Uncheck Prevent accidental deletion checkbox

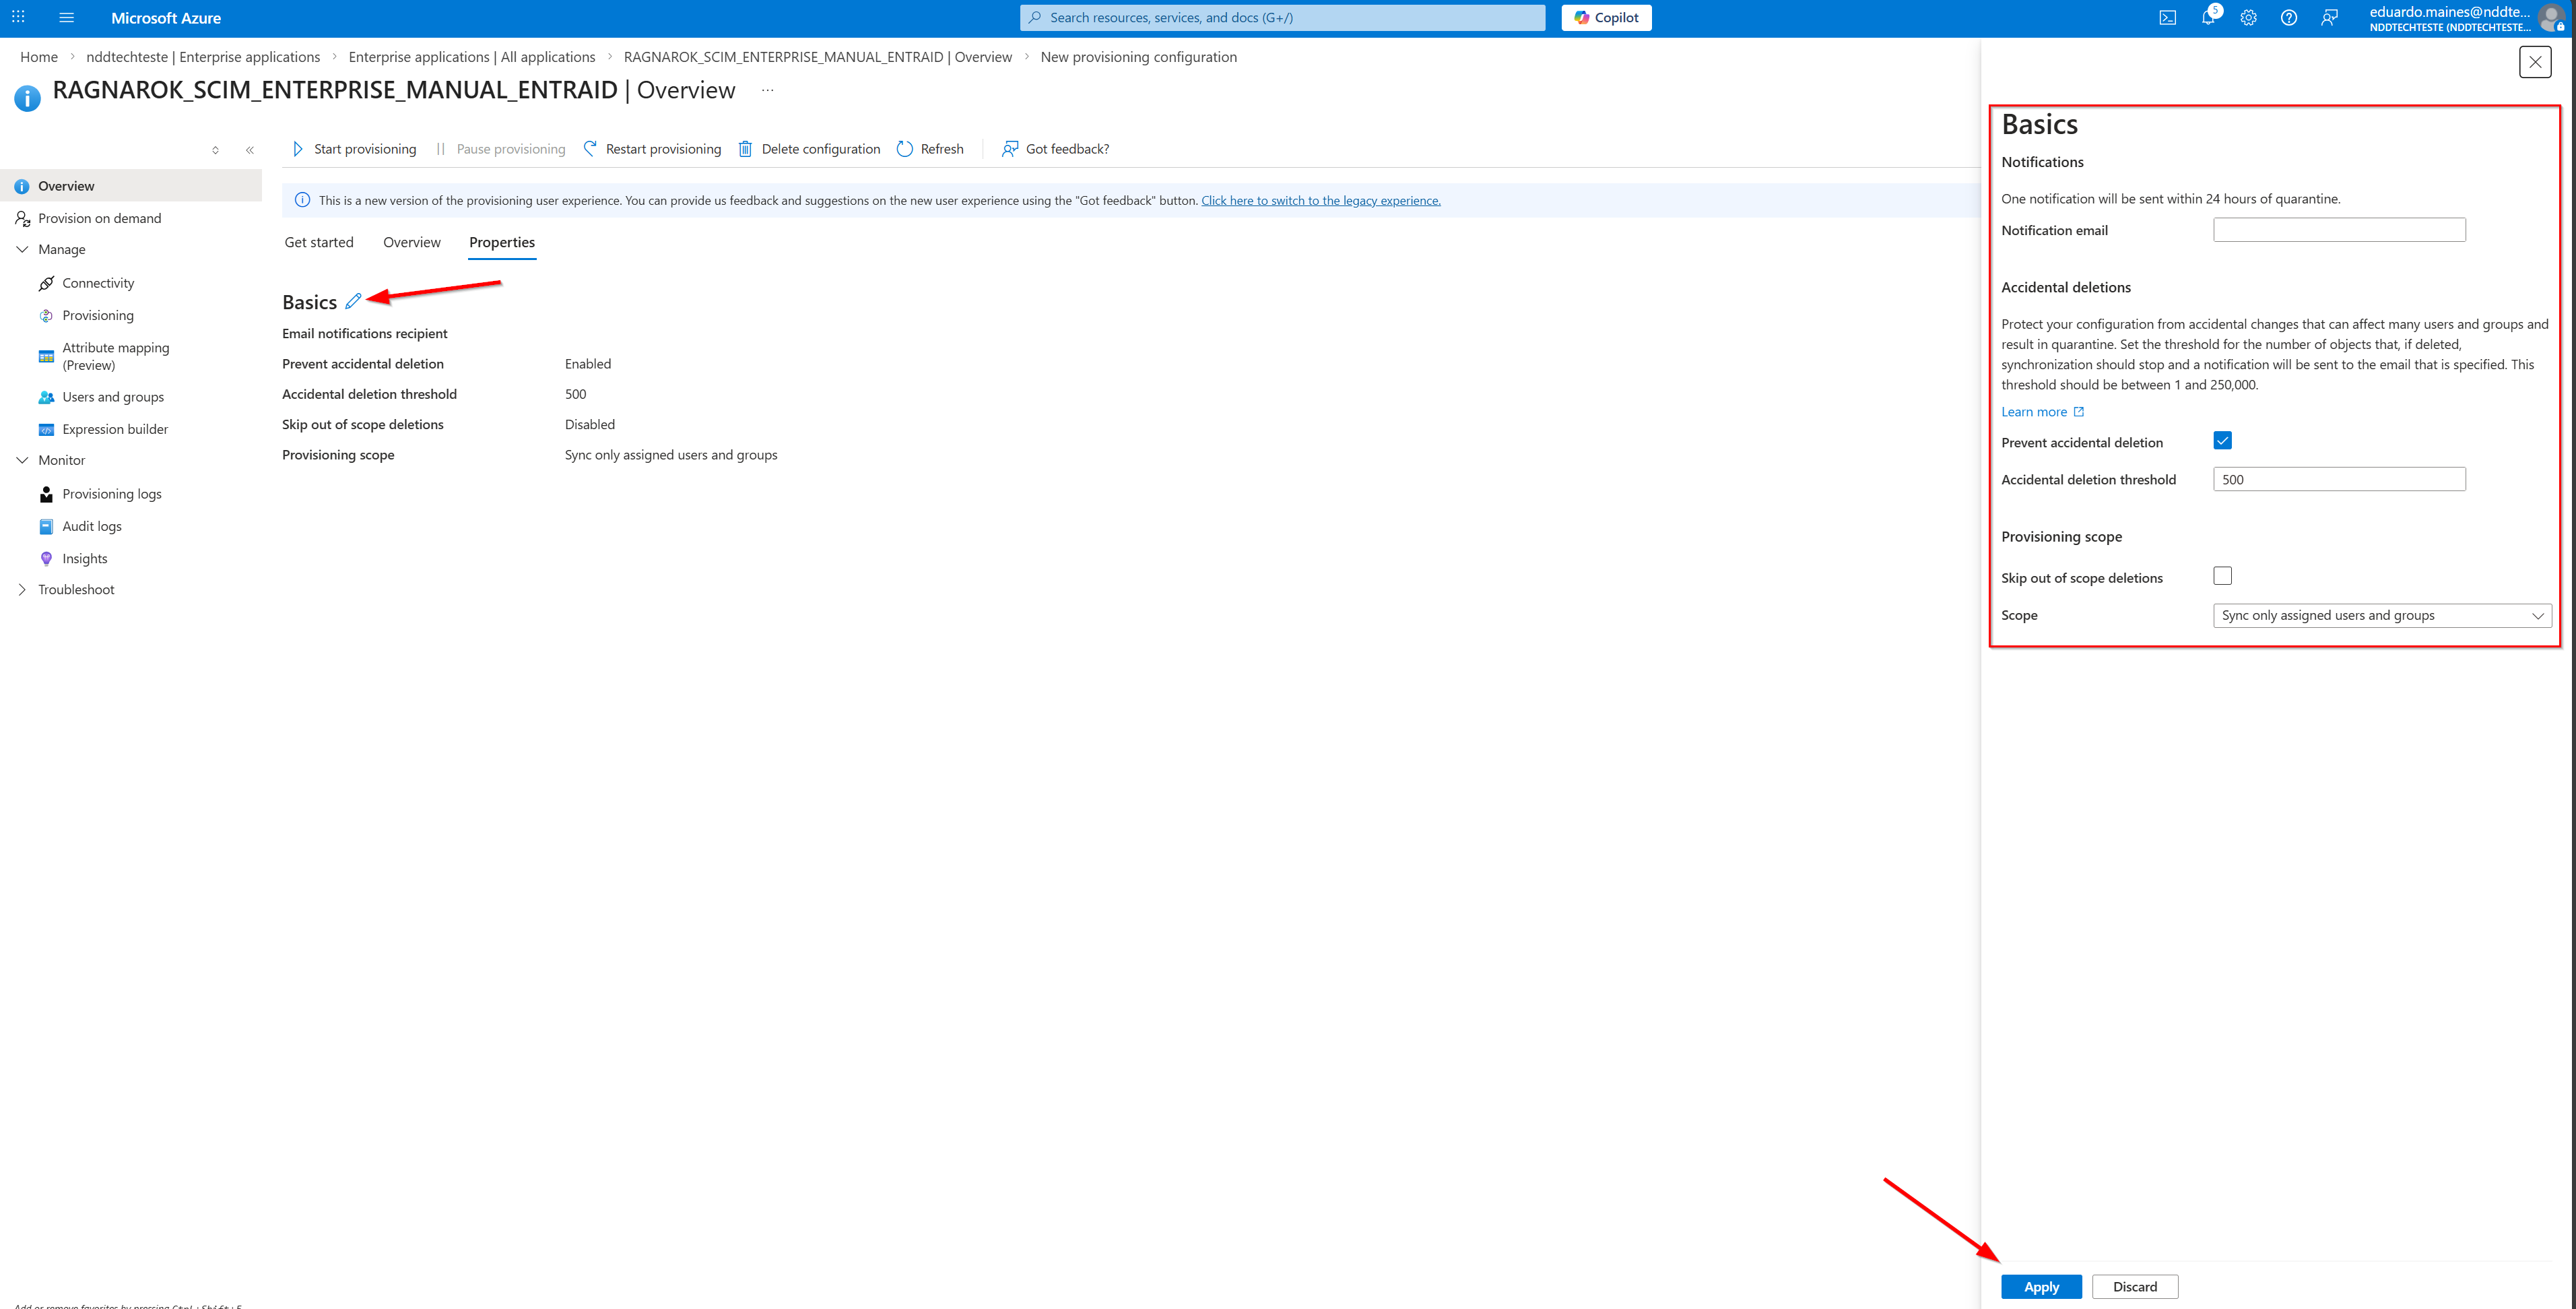[x=2222, y=441]
